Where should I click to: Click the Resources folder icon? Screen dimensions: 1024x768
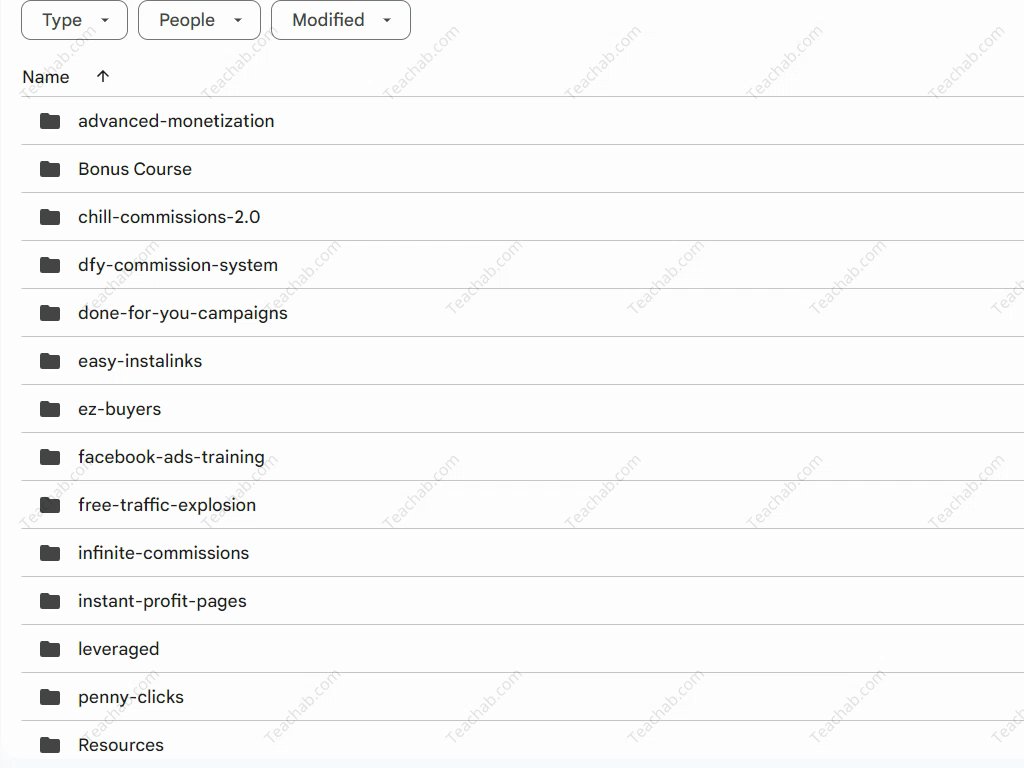coord(50,745)
